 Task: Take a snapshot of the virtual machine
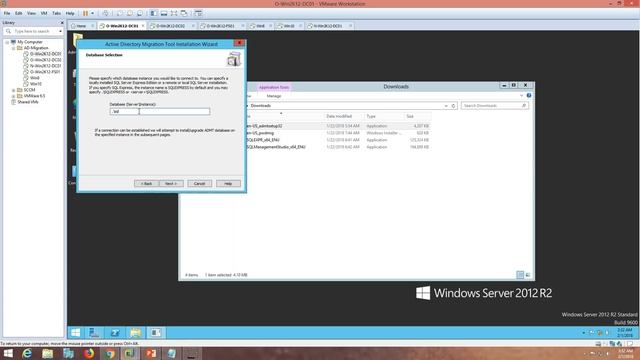click(120, 13)
